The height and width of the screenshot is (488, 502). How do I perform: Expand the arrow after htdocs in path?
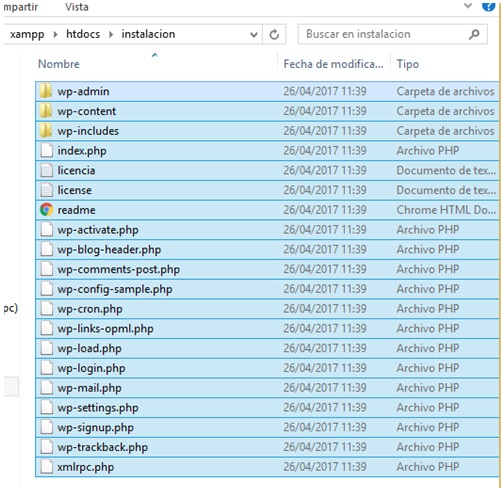pyautogui.click(x=111, y=34)
